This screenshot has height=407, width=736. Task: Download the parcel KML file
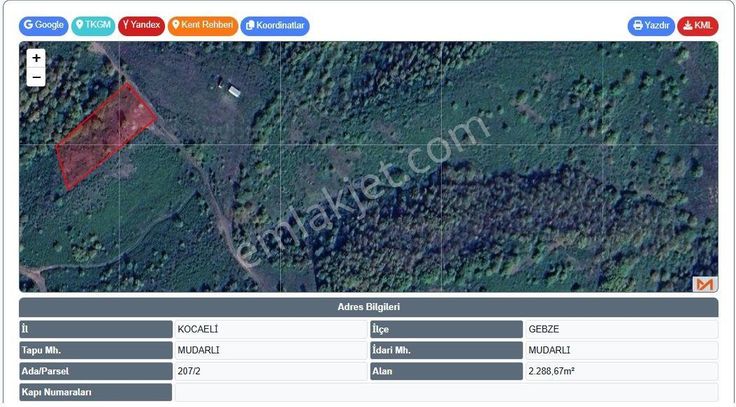tap(698, 26)
